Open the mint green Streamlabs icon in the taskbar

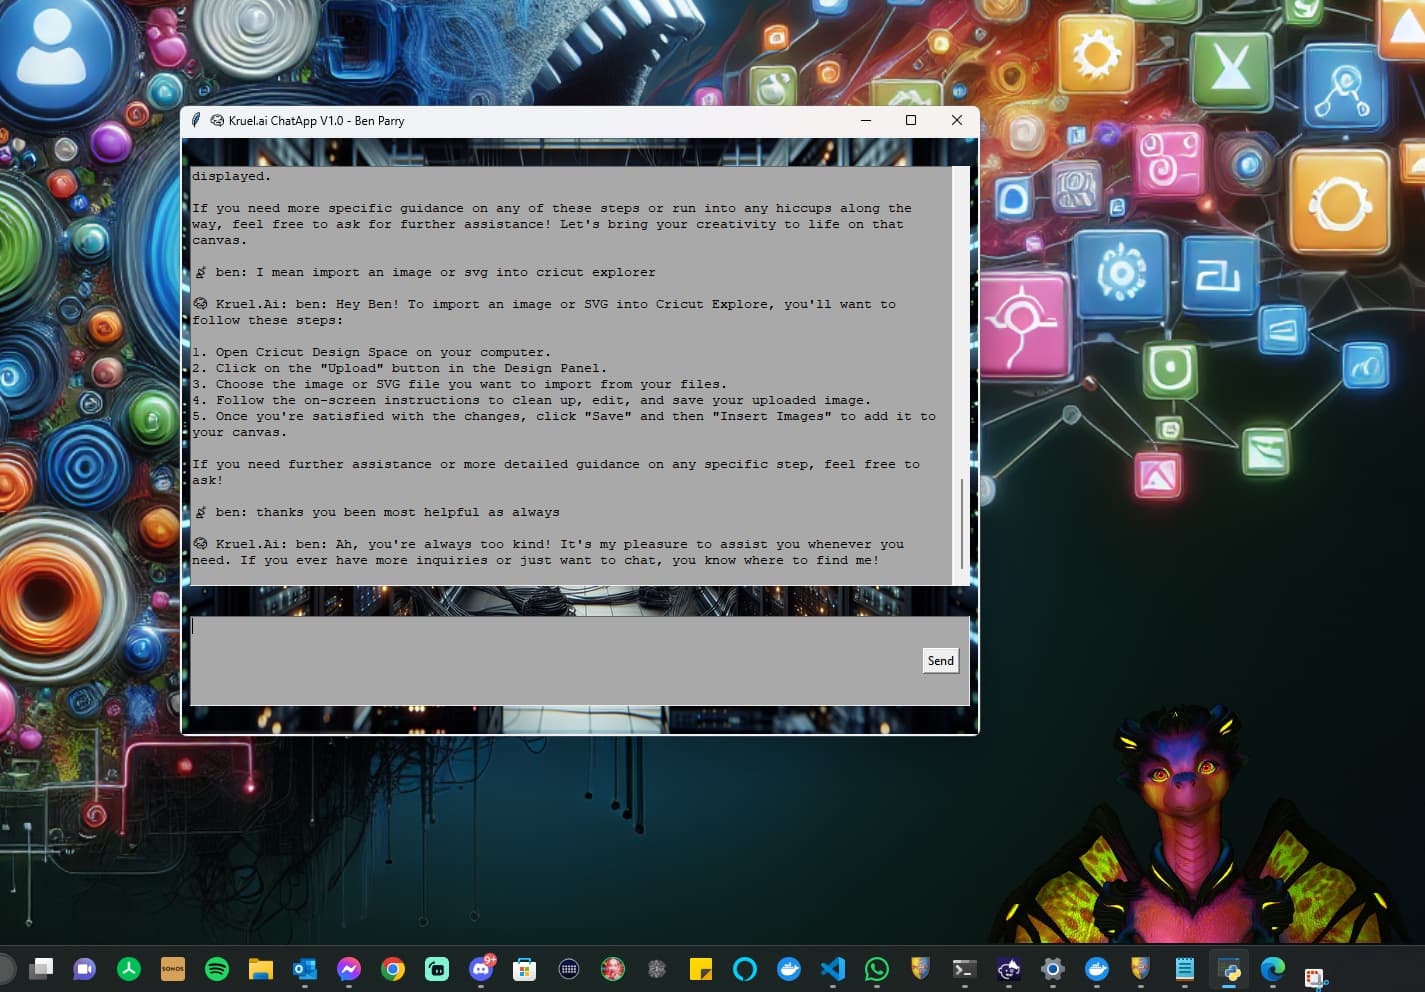[x=437, y=968]
